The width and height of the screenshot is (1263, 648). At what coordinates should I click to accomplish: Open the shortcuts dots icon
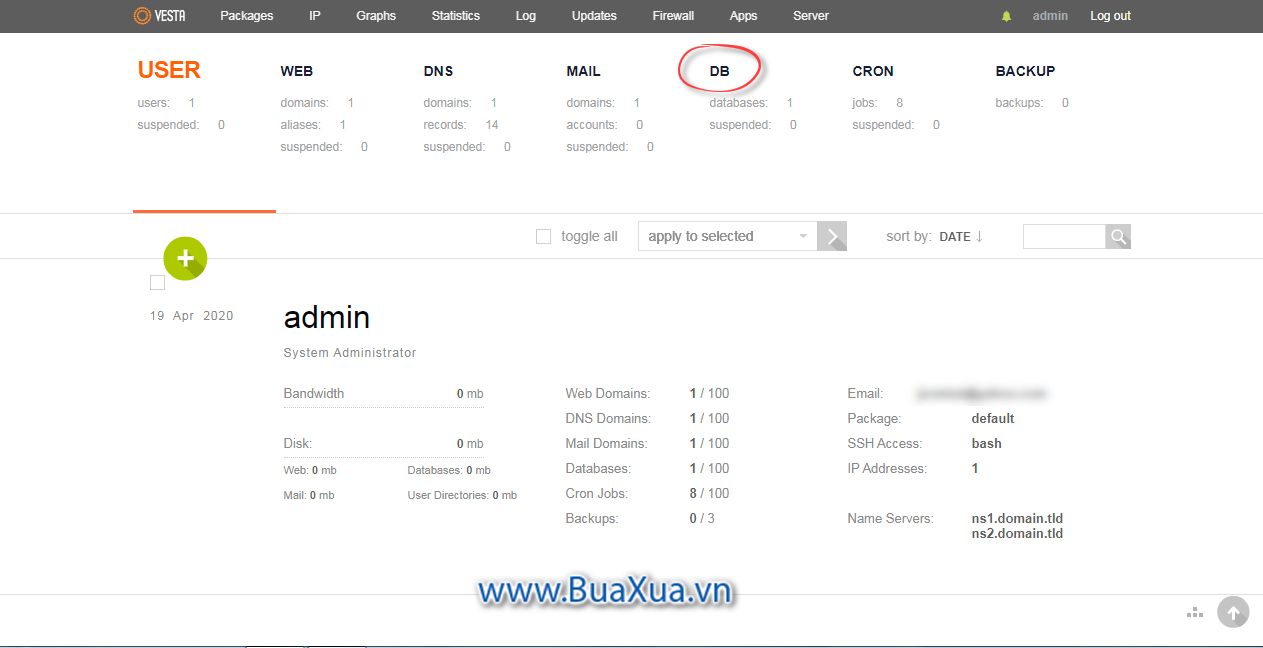pyautogui.click(x=1194, y=612)
